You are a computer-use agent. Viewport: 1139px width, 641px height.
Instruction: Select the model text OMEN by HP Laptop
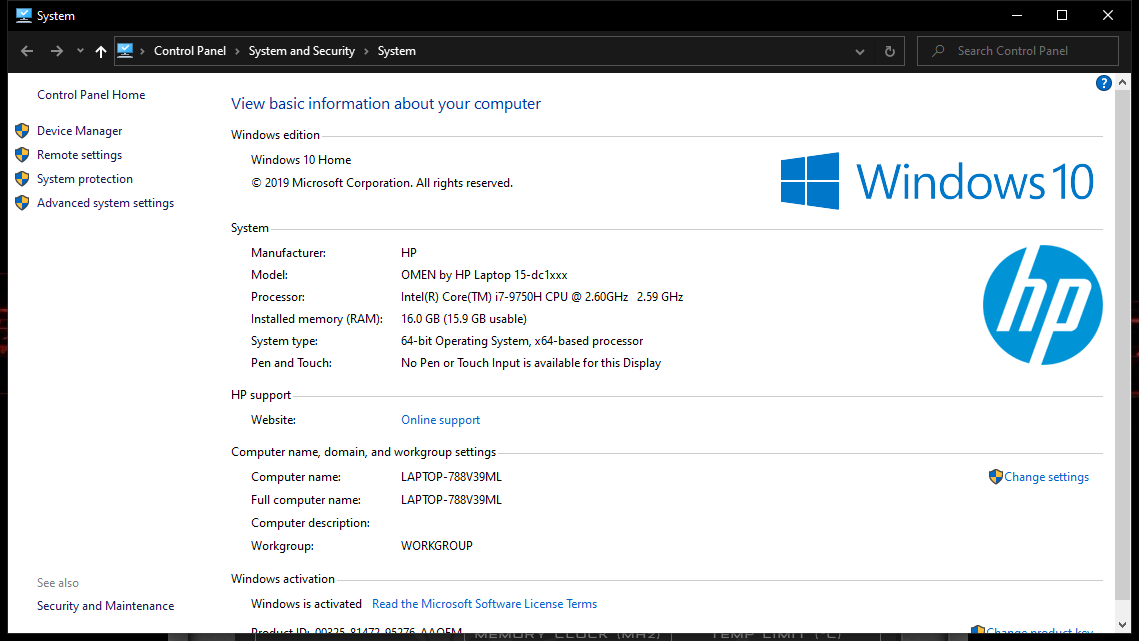click(x=484, y=275)
